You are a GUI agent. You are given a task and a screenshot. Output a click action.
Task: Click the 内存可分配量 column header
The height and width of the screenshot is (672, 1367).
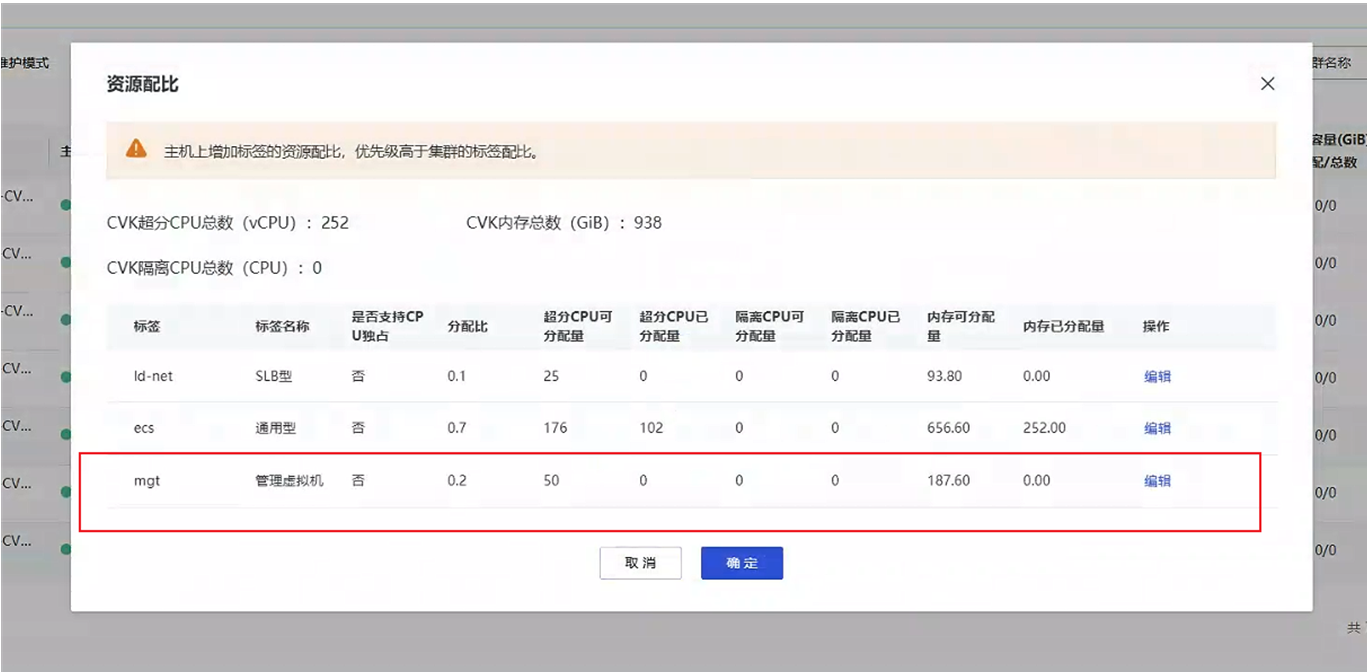[x=961, y=327]
